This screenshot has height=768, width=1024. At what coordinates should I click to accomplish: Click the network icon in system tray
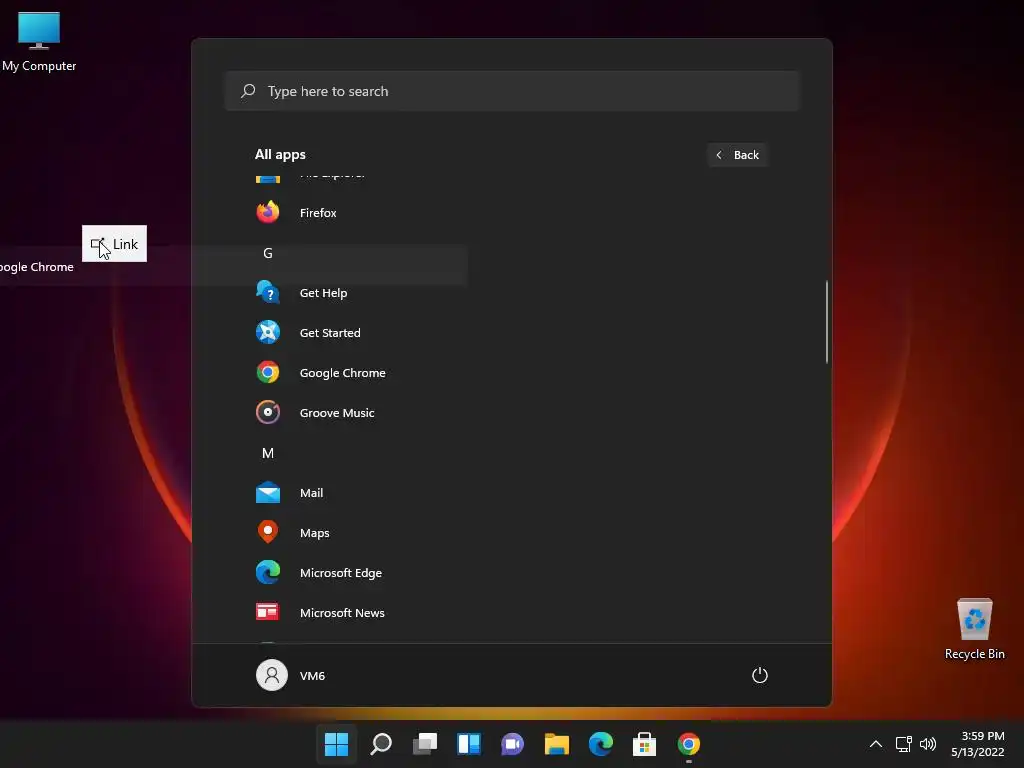[x=904, y=744]
